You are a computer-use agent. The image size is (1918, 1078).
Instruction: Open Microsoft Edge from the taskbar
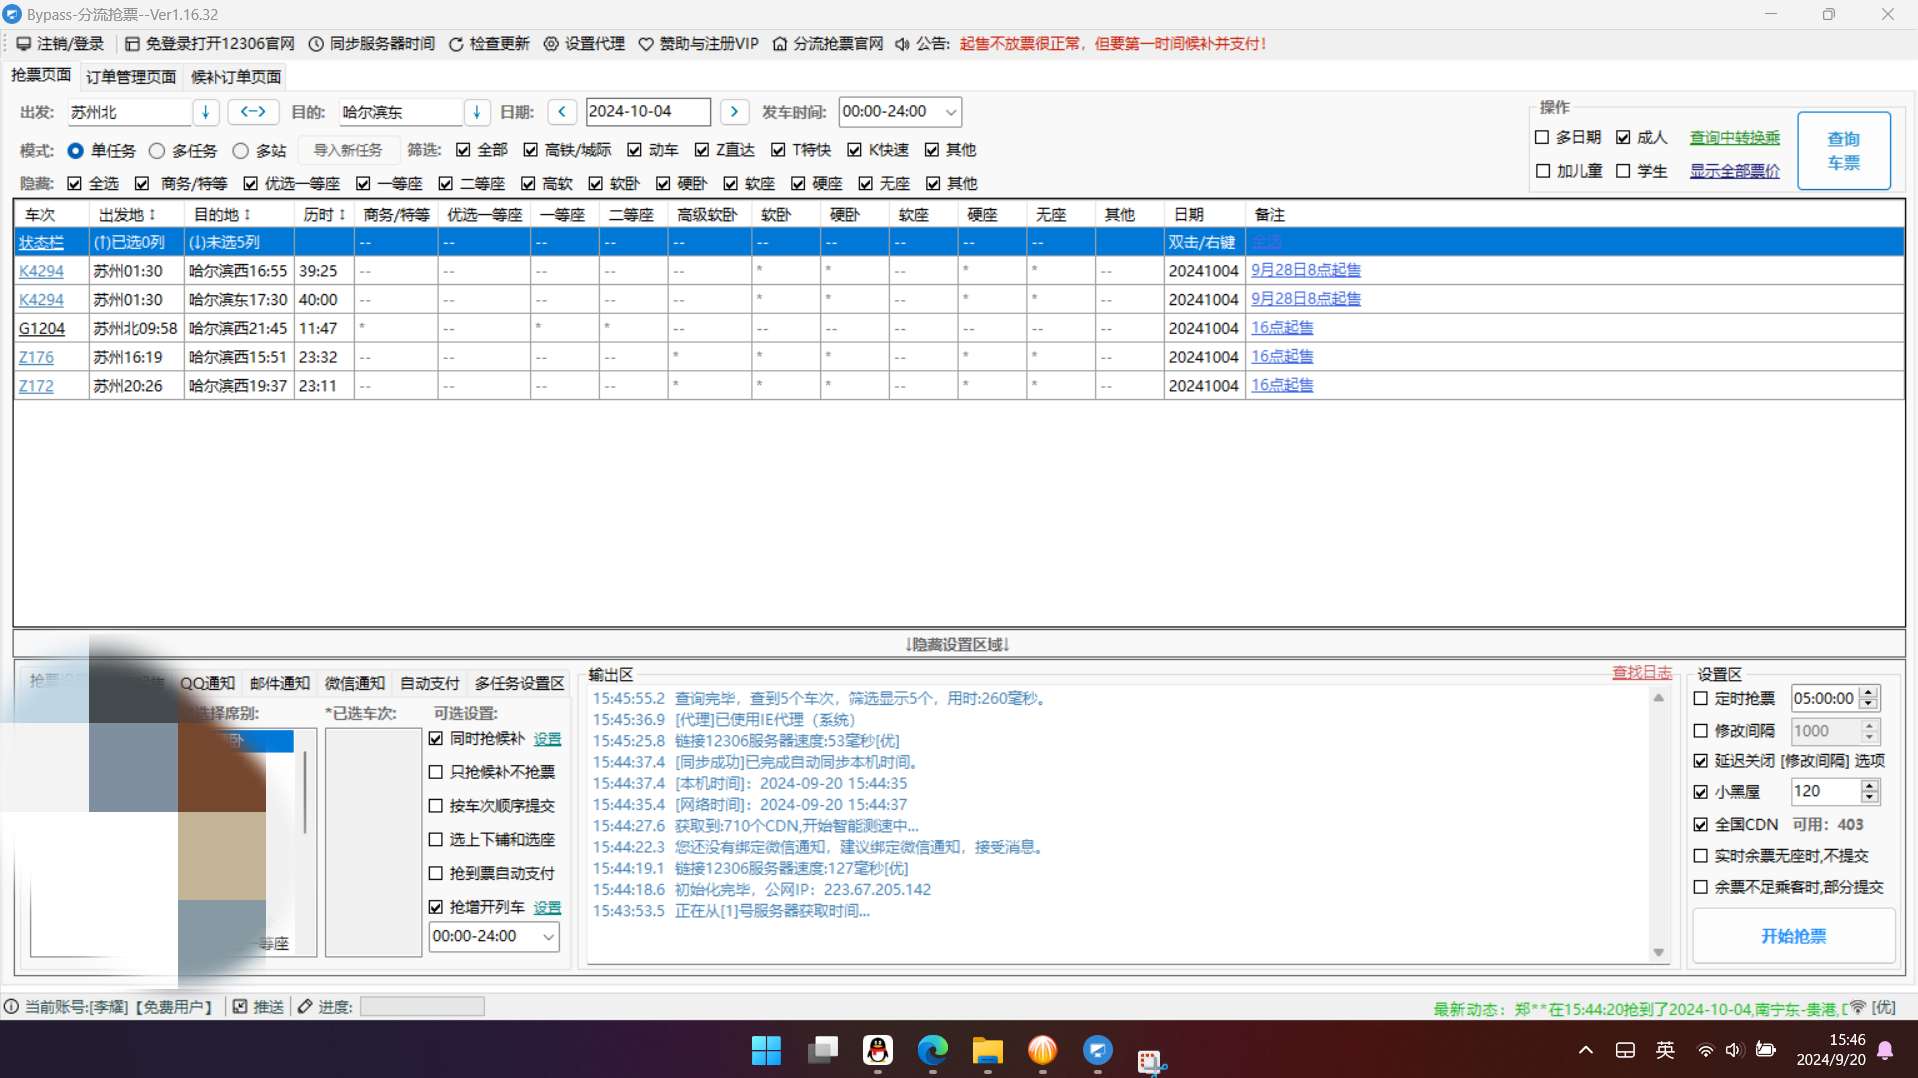pyautogui.click(x=932, y=1050)
